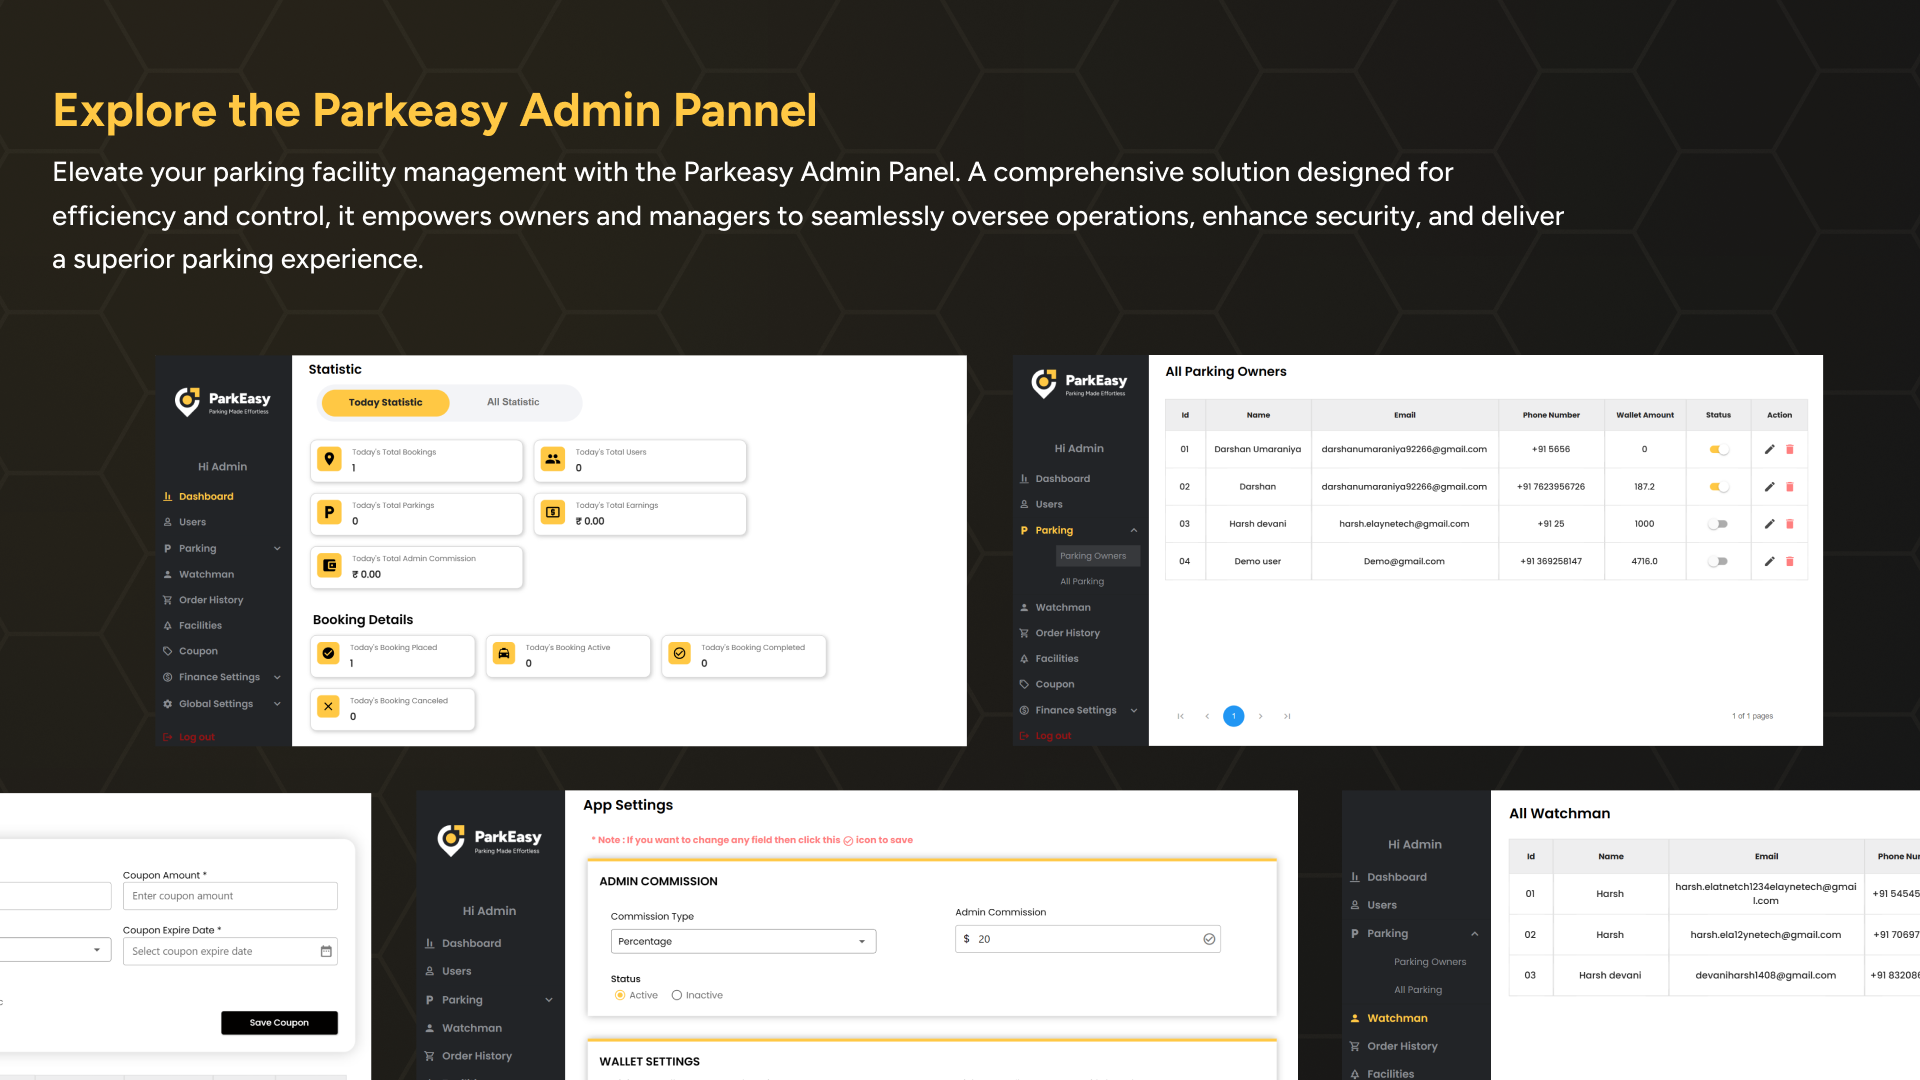Enable status toggle for Harsh devani
The image size is (1920, 1080).
pyautogui.click(x=1718, y=524)
